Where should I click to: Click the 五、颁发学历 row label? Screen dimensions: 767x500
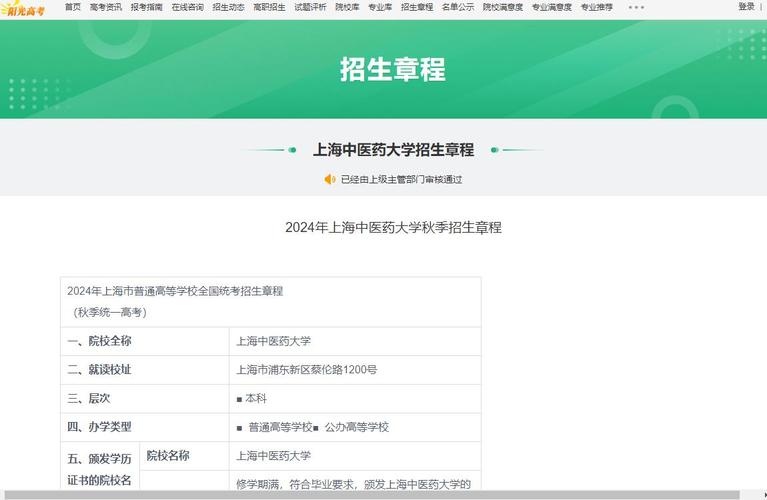(99, 459)
